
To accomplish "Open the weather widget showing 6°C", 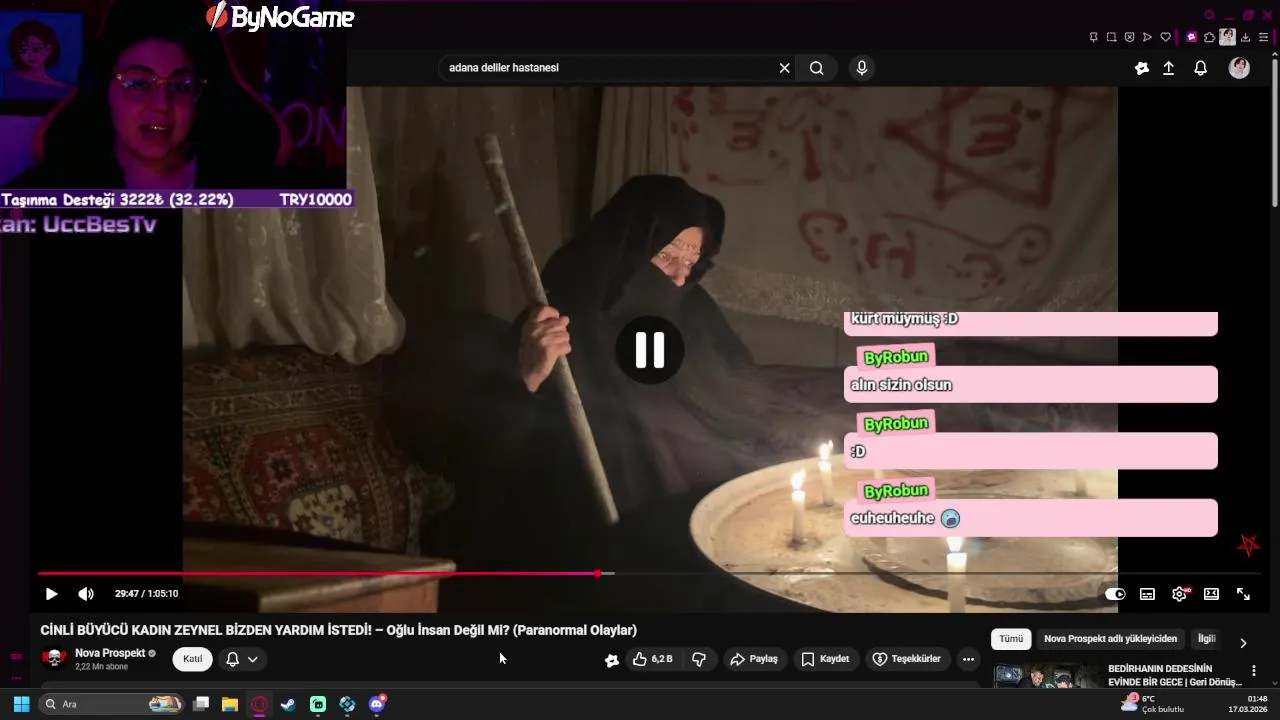I will pos(1152,704).
